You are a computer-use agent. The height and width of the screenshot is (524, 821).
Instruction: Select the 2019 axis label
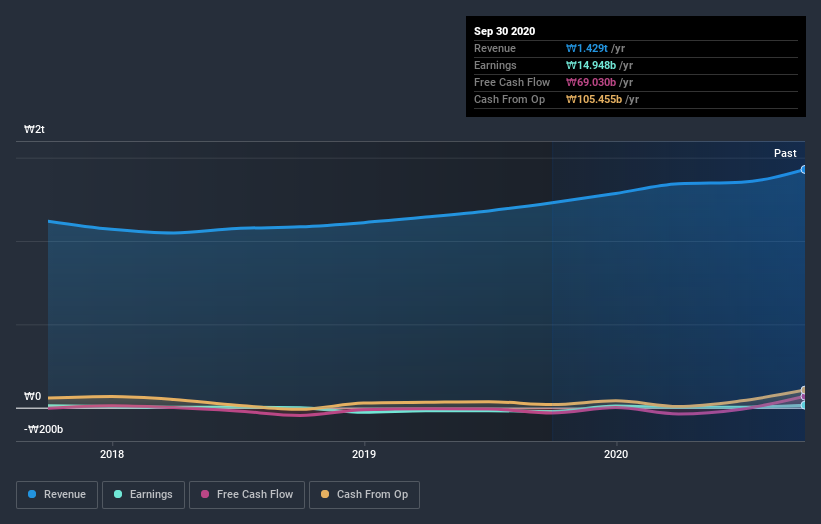364,454
